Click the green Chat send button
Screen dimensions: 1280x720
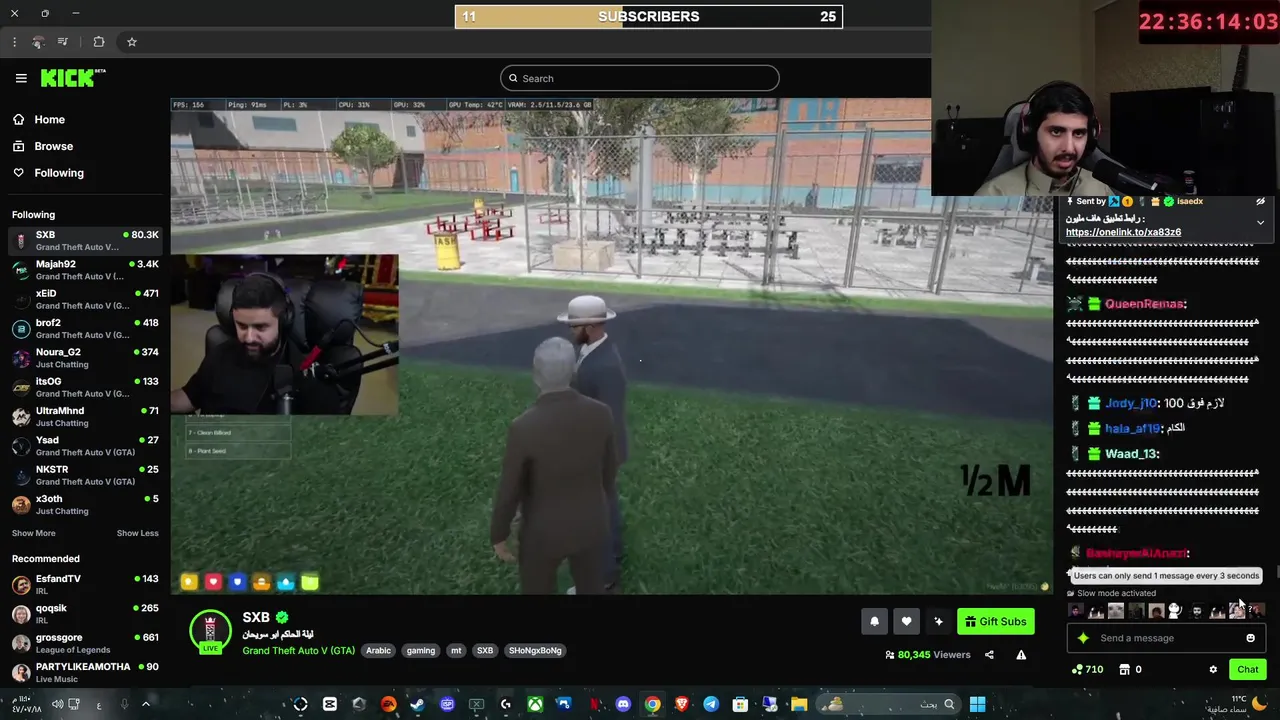pos(1248,669)
